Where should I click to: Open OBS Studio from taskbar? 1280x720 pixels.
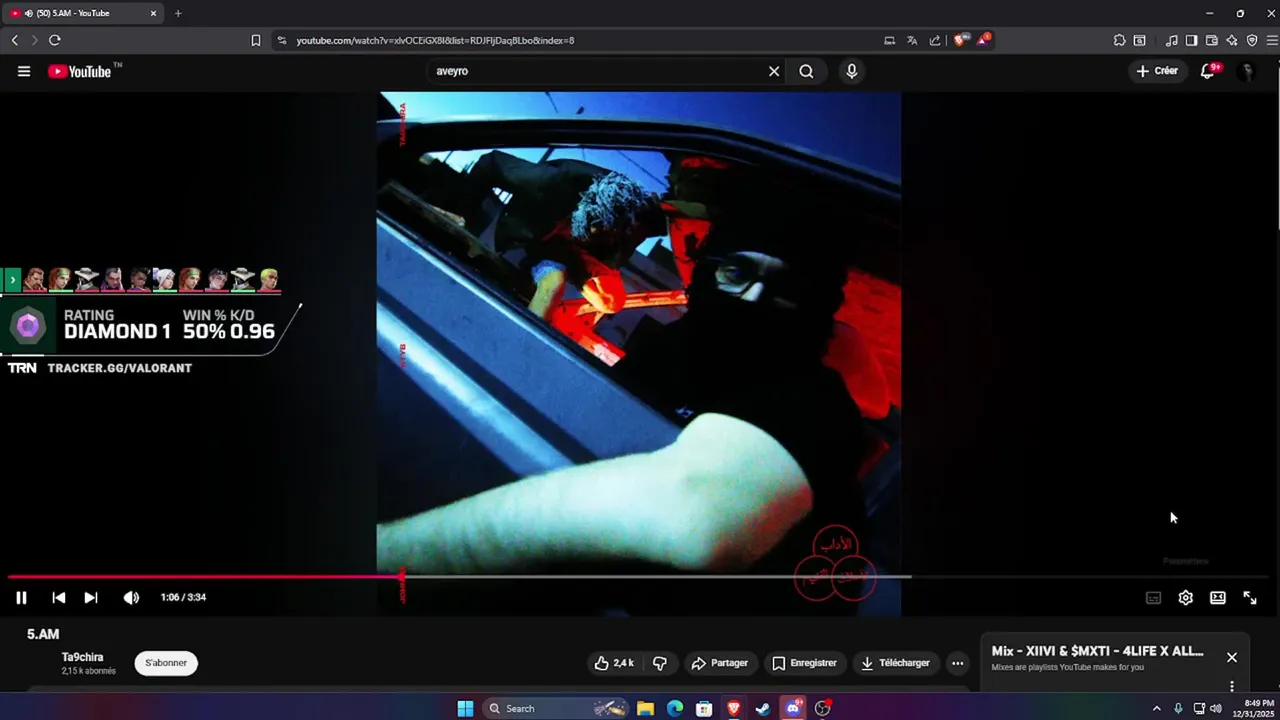[823, 708]
